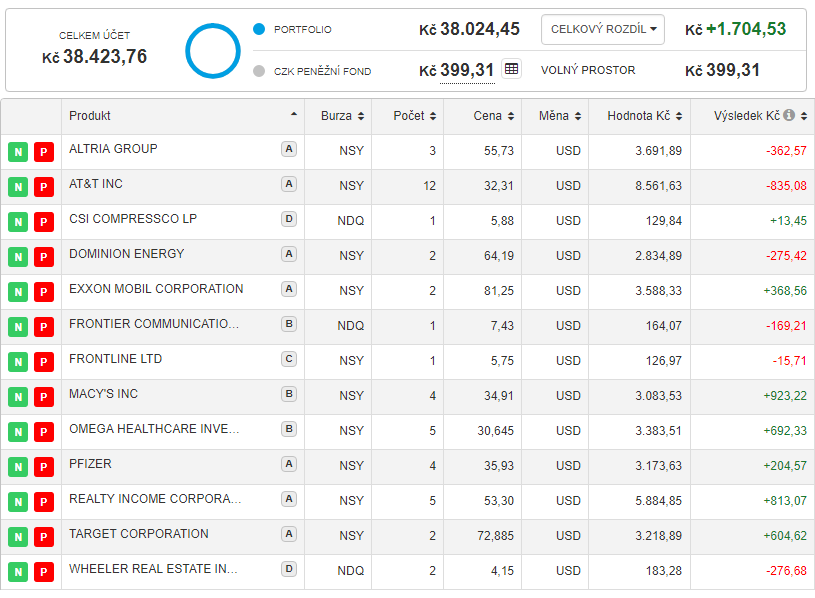Click the MACY'S INC result +923,22
This screenshot has height=598, width=815.
click(785, 396)
